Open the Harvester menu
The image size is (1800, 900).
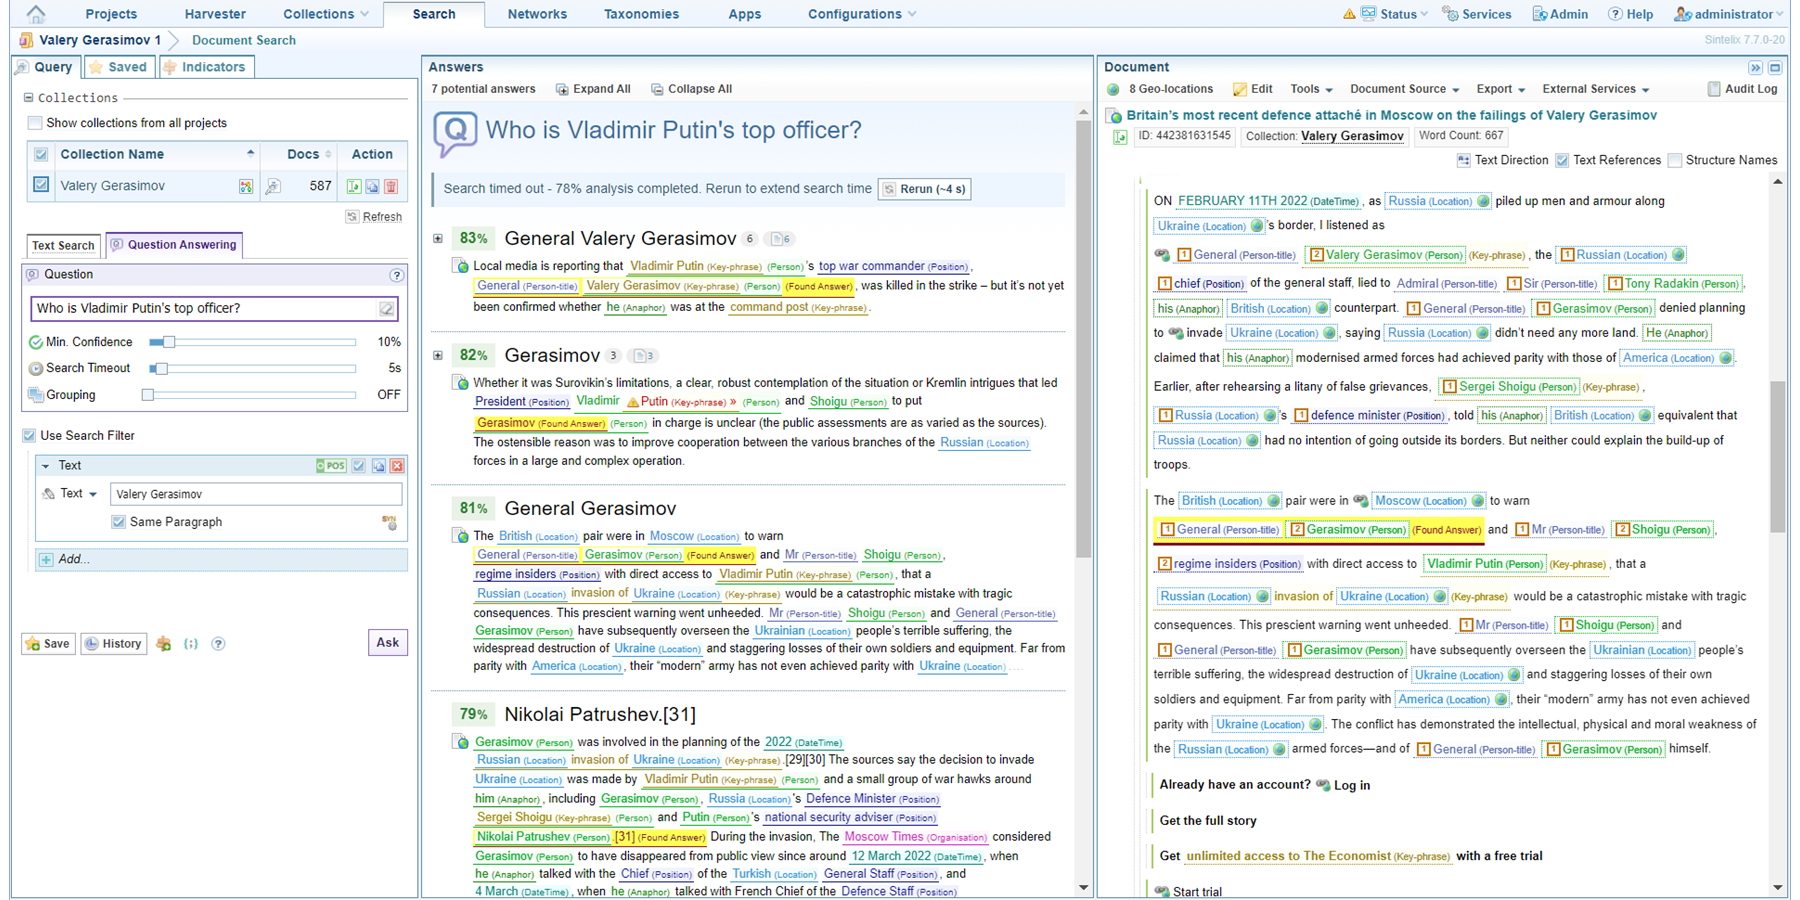pos(215,14)
